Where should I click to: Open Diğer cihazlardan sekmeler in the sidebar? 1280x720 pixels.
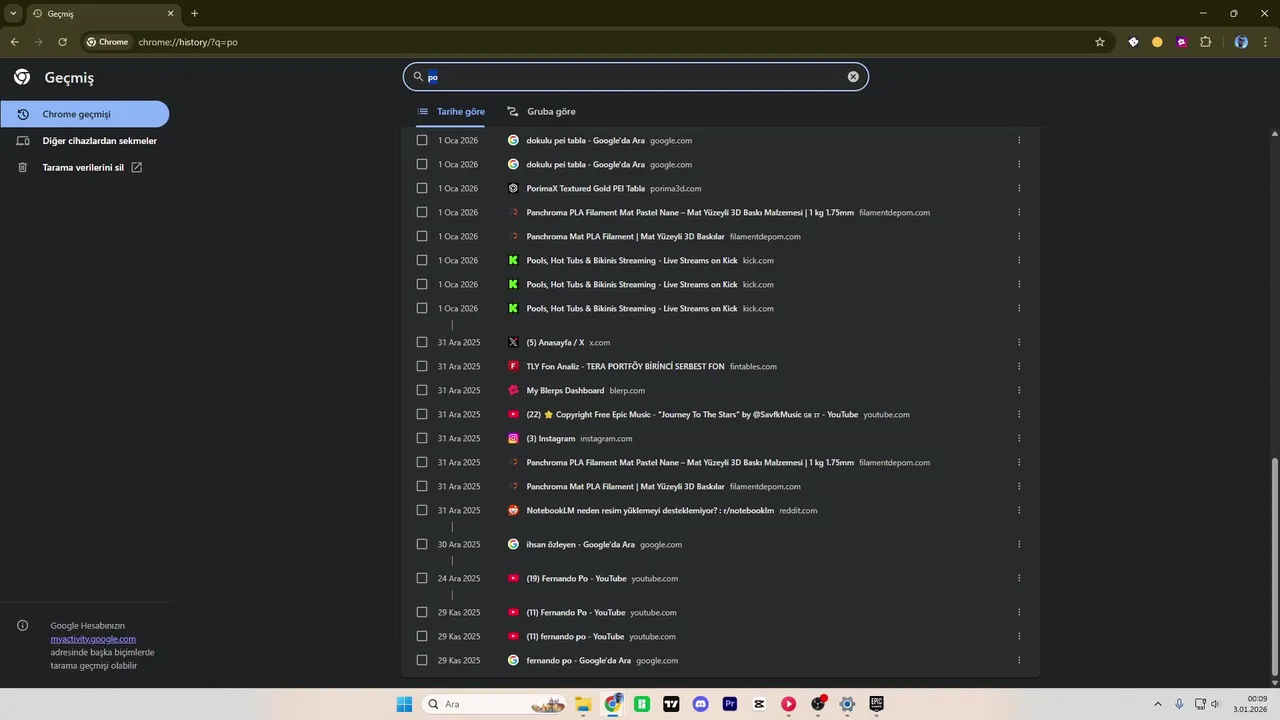[85, 141]
